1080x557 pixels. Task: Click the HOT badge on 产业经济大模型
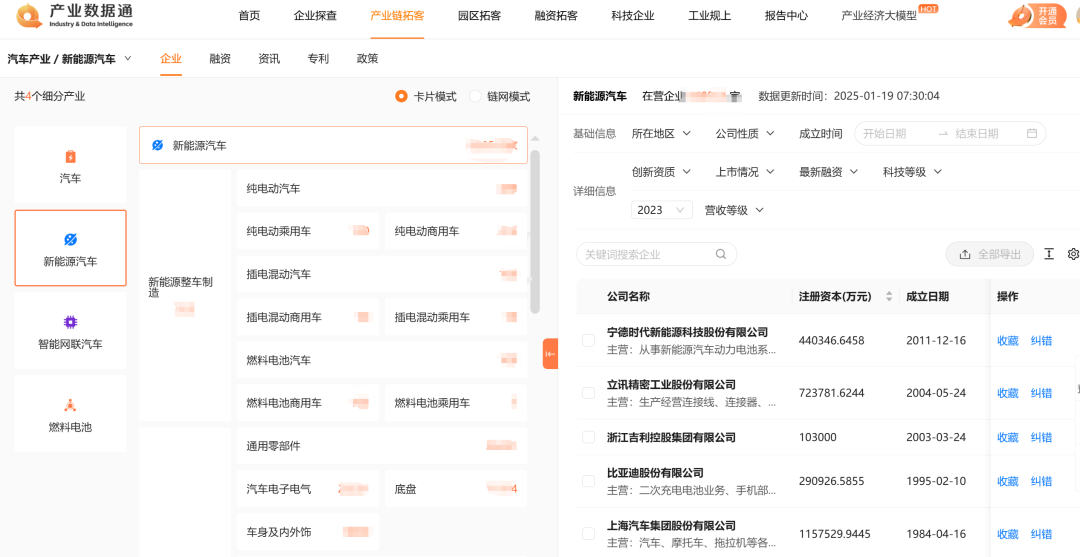tap(928, 9)
